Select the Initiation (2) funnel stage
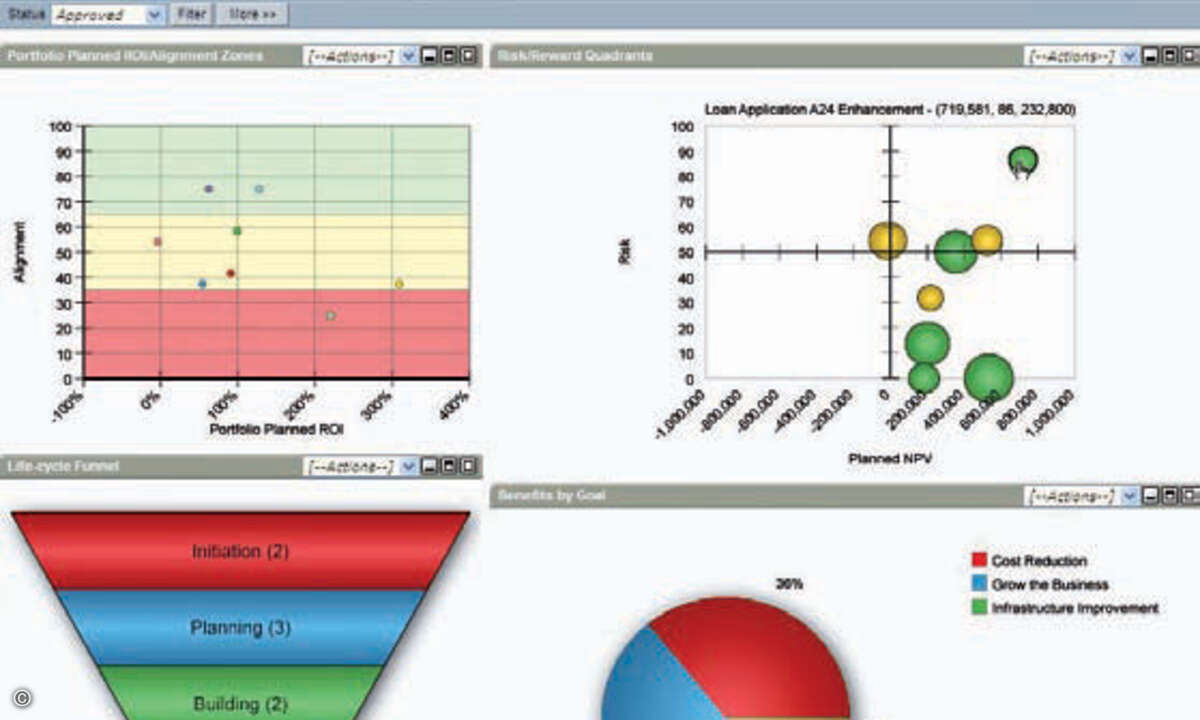 tap(240, 551)
